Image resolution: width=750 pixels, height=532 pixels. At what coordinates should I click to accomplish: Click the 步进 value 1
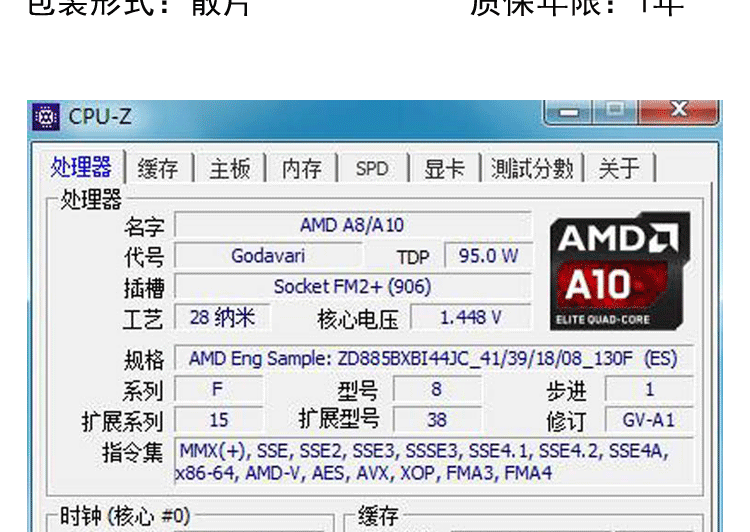tap(649, 389)
